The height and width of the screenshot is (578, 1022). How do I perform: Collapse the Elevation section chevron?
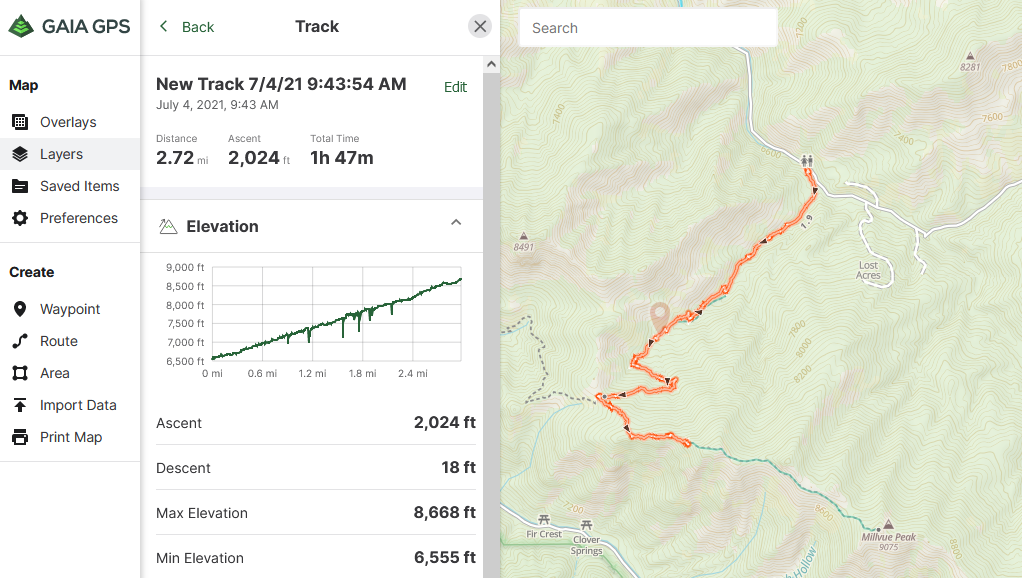tap(456, 222)
